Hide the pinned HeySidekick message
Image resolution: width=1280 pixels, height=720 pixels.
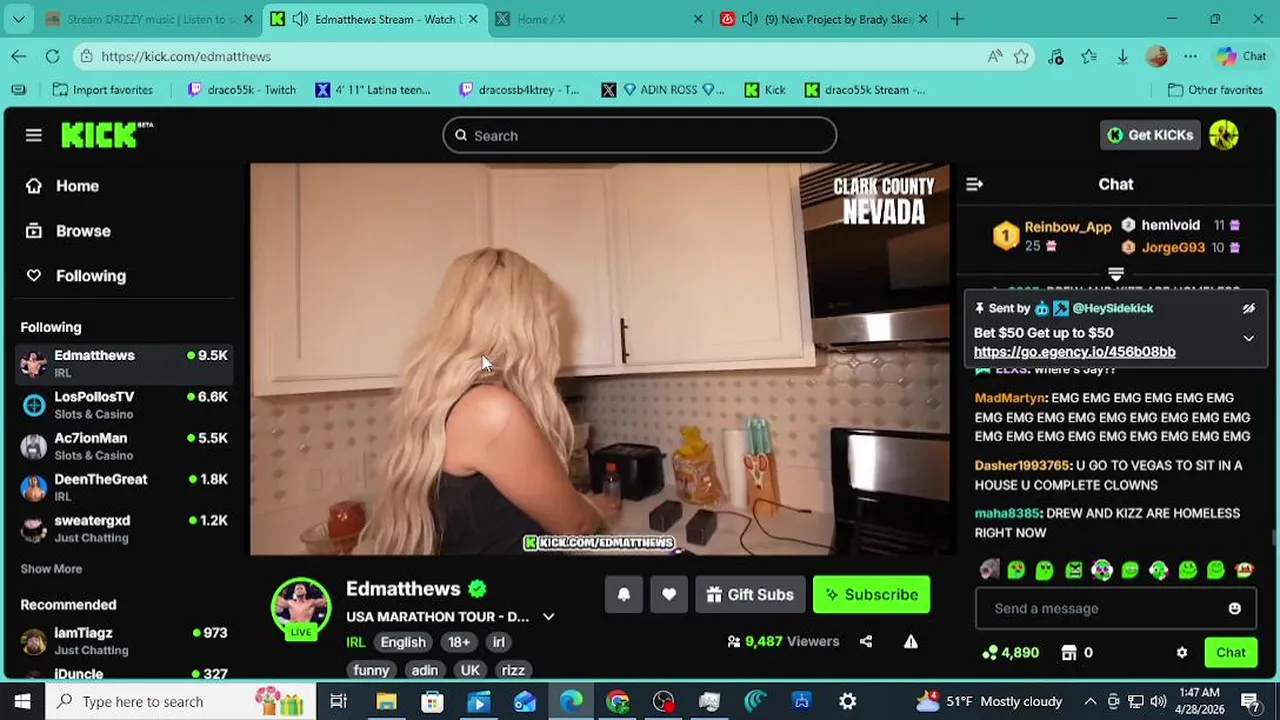coord(1248,309)
